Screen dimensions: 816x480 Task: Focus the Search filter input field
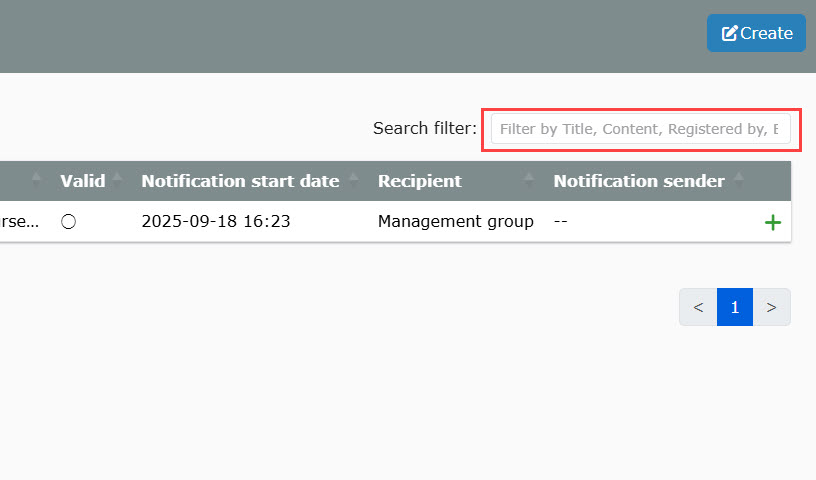(640, 129)
